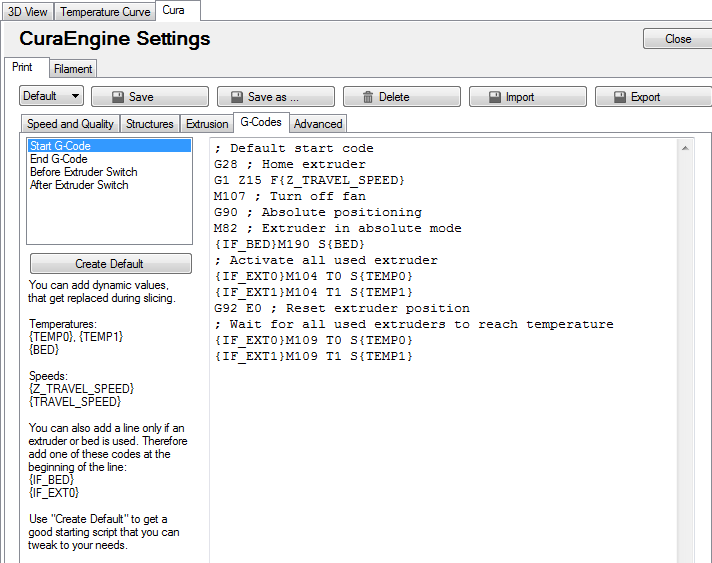Click the '{IF_EXT1}M109 T1 S{TEMP1}' line
712x563 pixels.
click(313, 356)
